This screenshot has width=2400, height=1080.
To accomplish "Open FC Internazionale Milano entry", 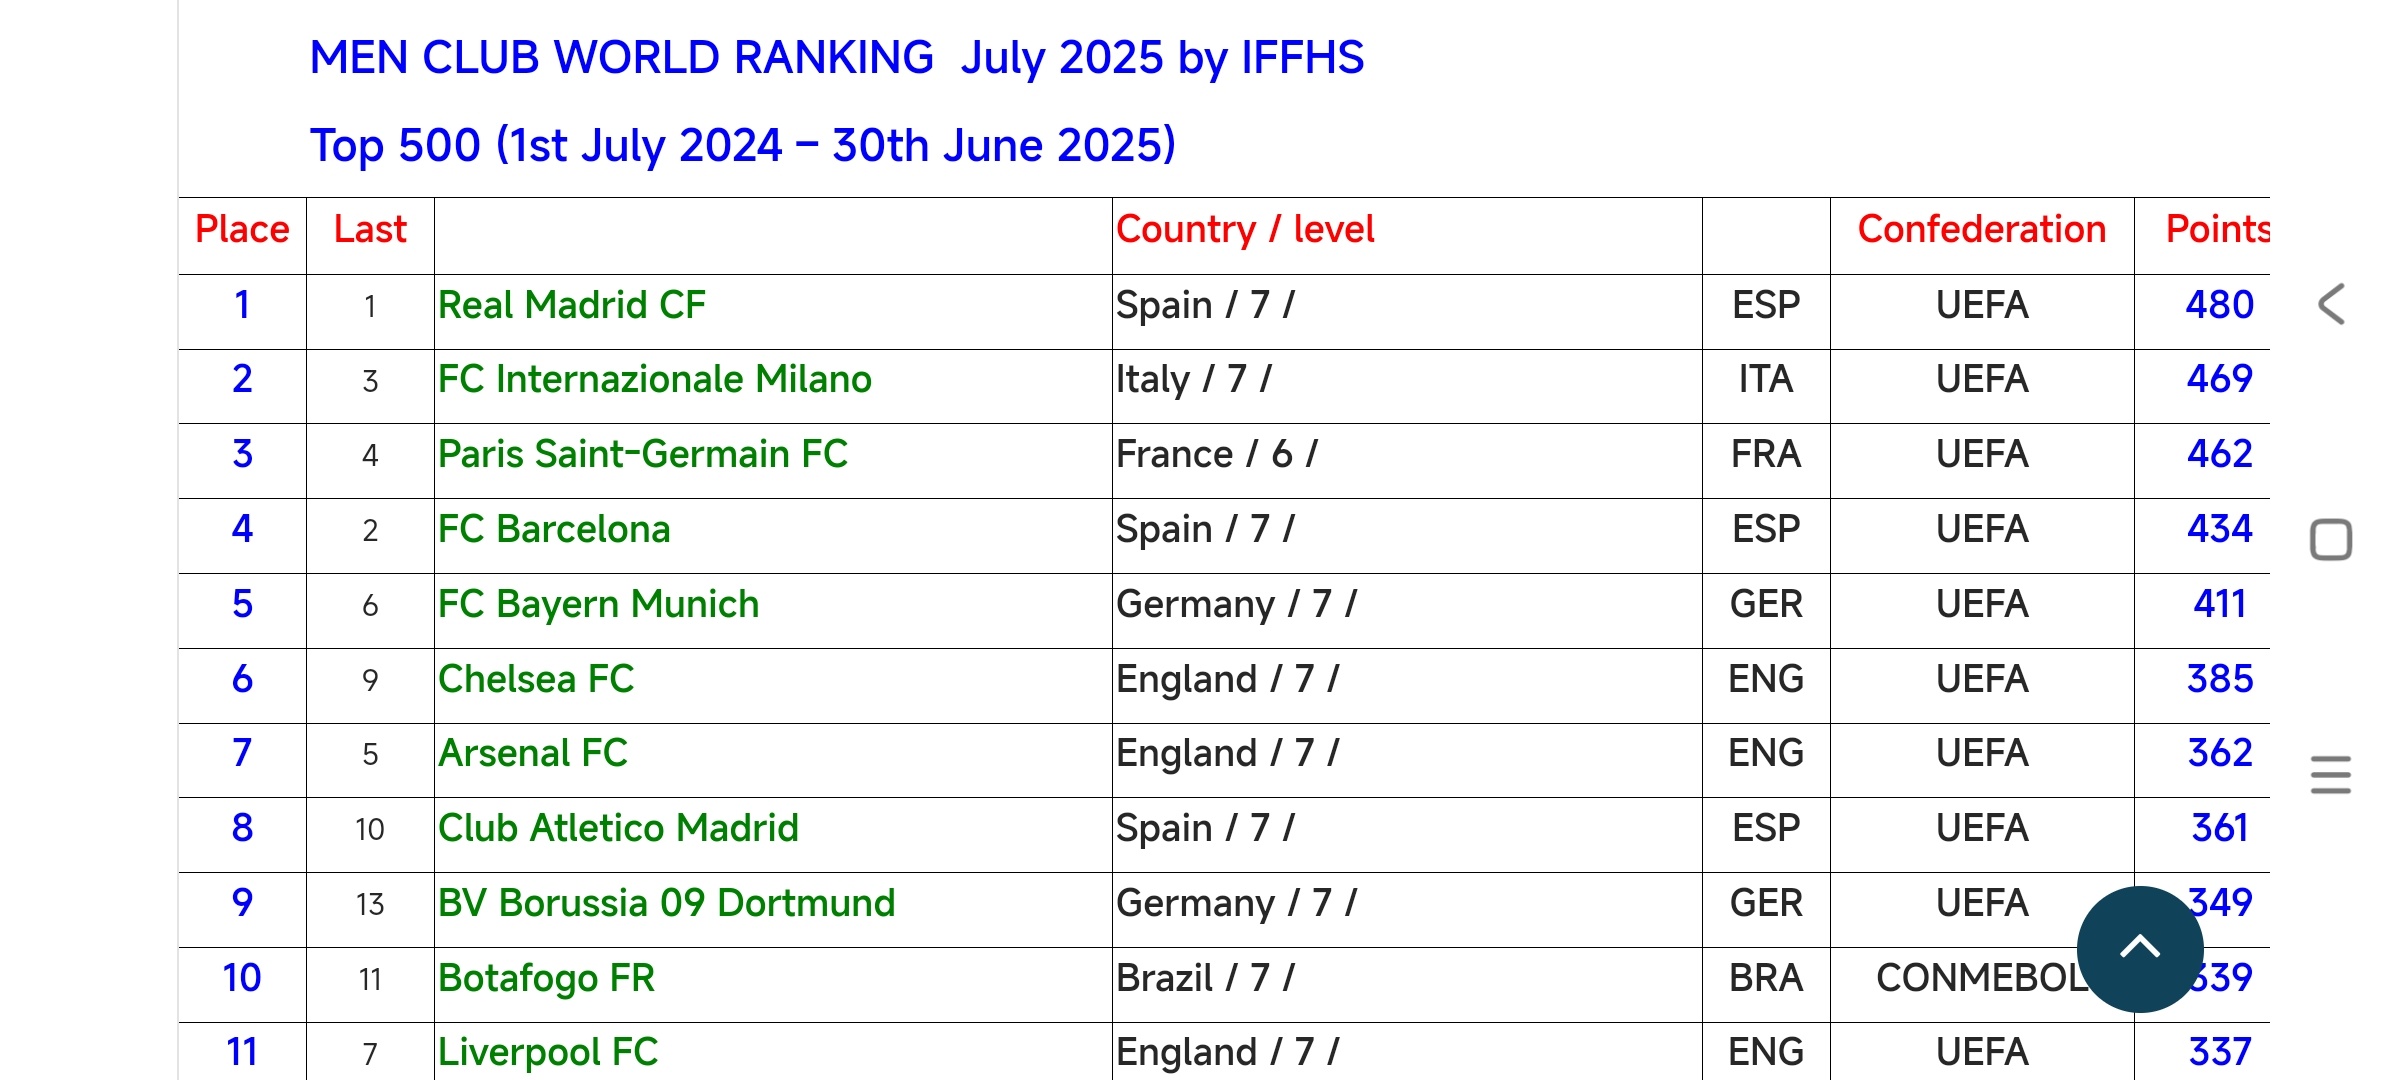I will point(655,379).
